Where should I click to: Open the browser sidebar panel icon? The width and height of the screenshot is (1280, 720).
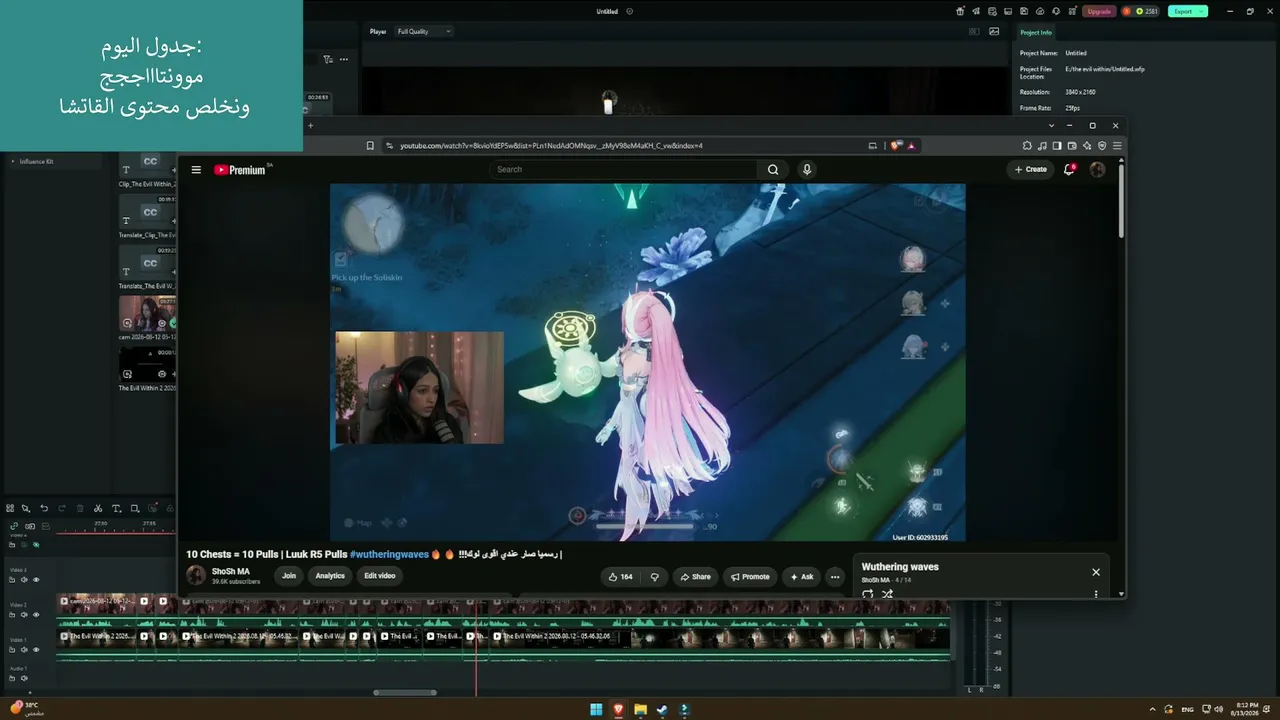coord(1057,146)
